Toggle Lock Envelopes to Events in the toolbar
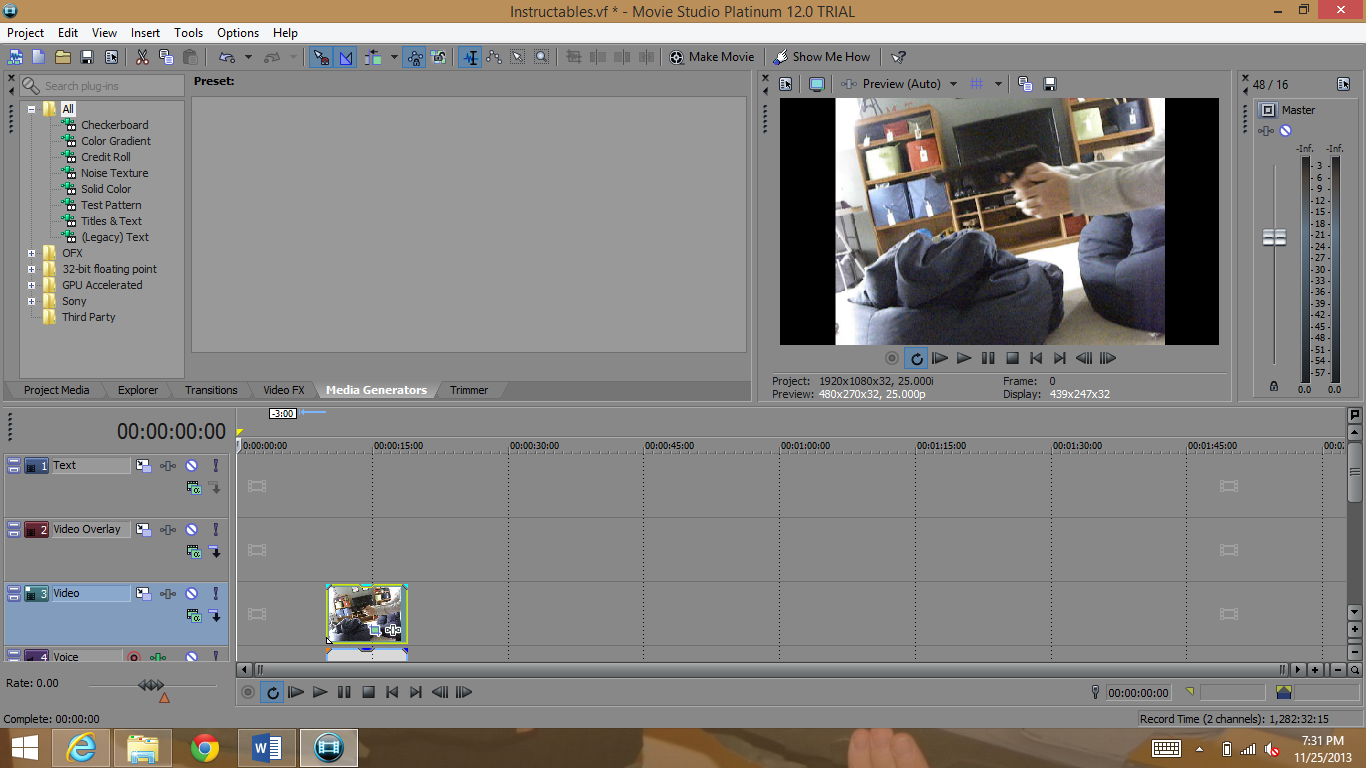 pyautogui.click(x=415, y=57)
